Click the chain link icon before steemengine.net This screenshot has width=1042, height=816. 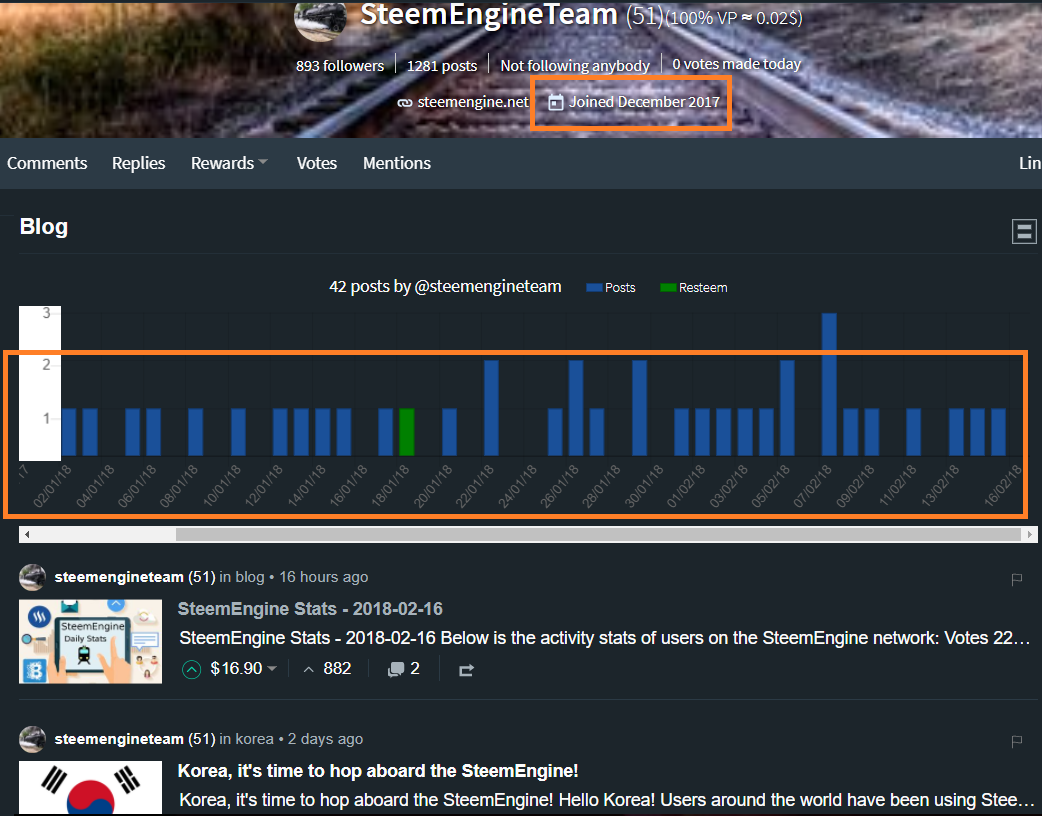[x=404, y=103]
